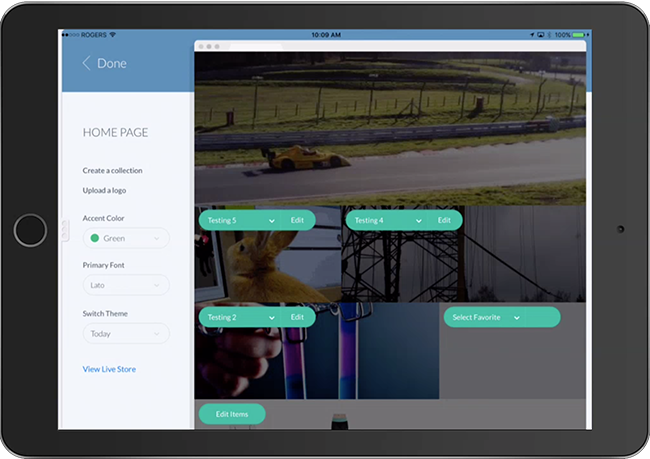Open Create a collection
This screenshot has width=650, height=459.
[112, 170]
